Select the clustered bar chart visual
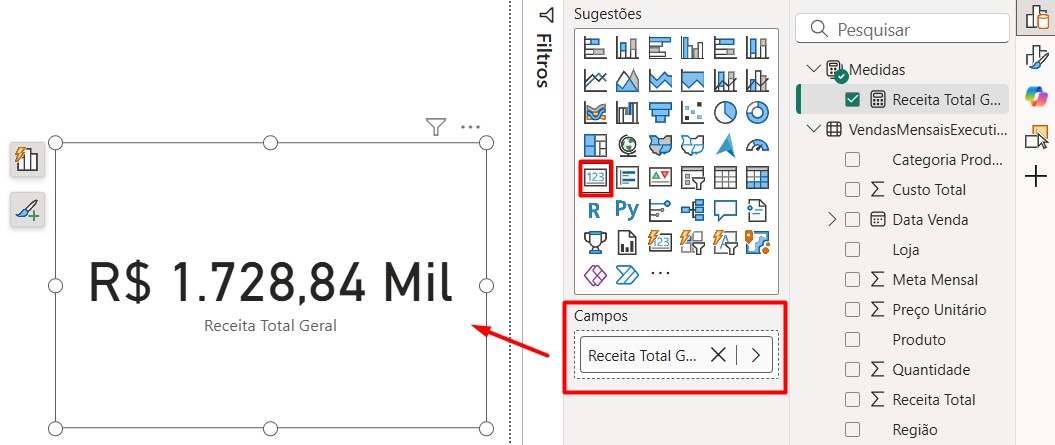This screenshot has width=1055, height=445. [x=660, y=48]
